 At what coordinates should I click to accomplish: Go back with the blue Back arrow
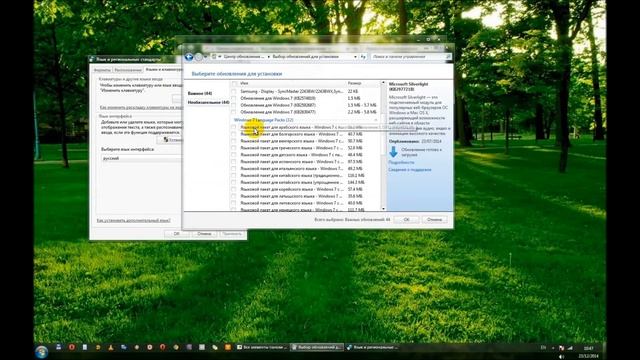(189, 57)
